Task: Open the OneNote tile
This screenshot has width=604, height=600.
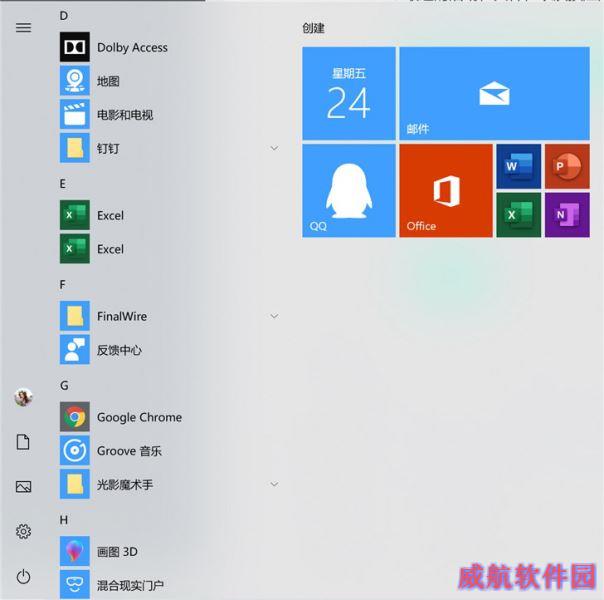Action: tap(567, 215)
